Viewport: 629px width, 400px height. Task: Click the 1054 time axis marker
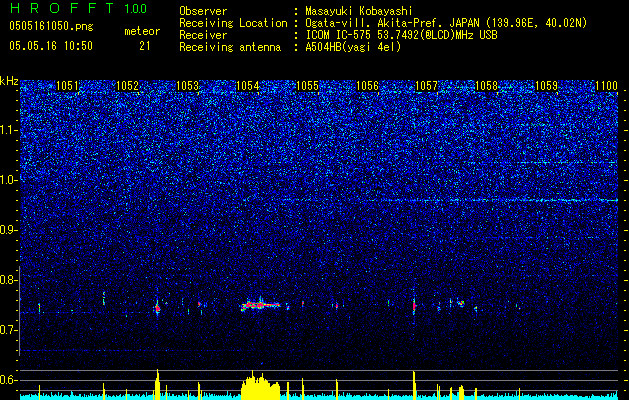click(x=248, y=86)
